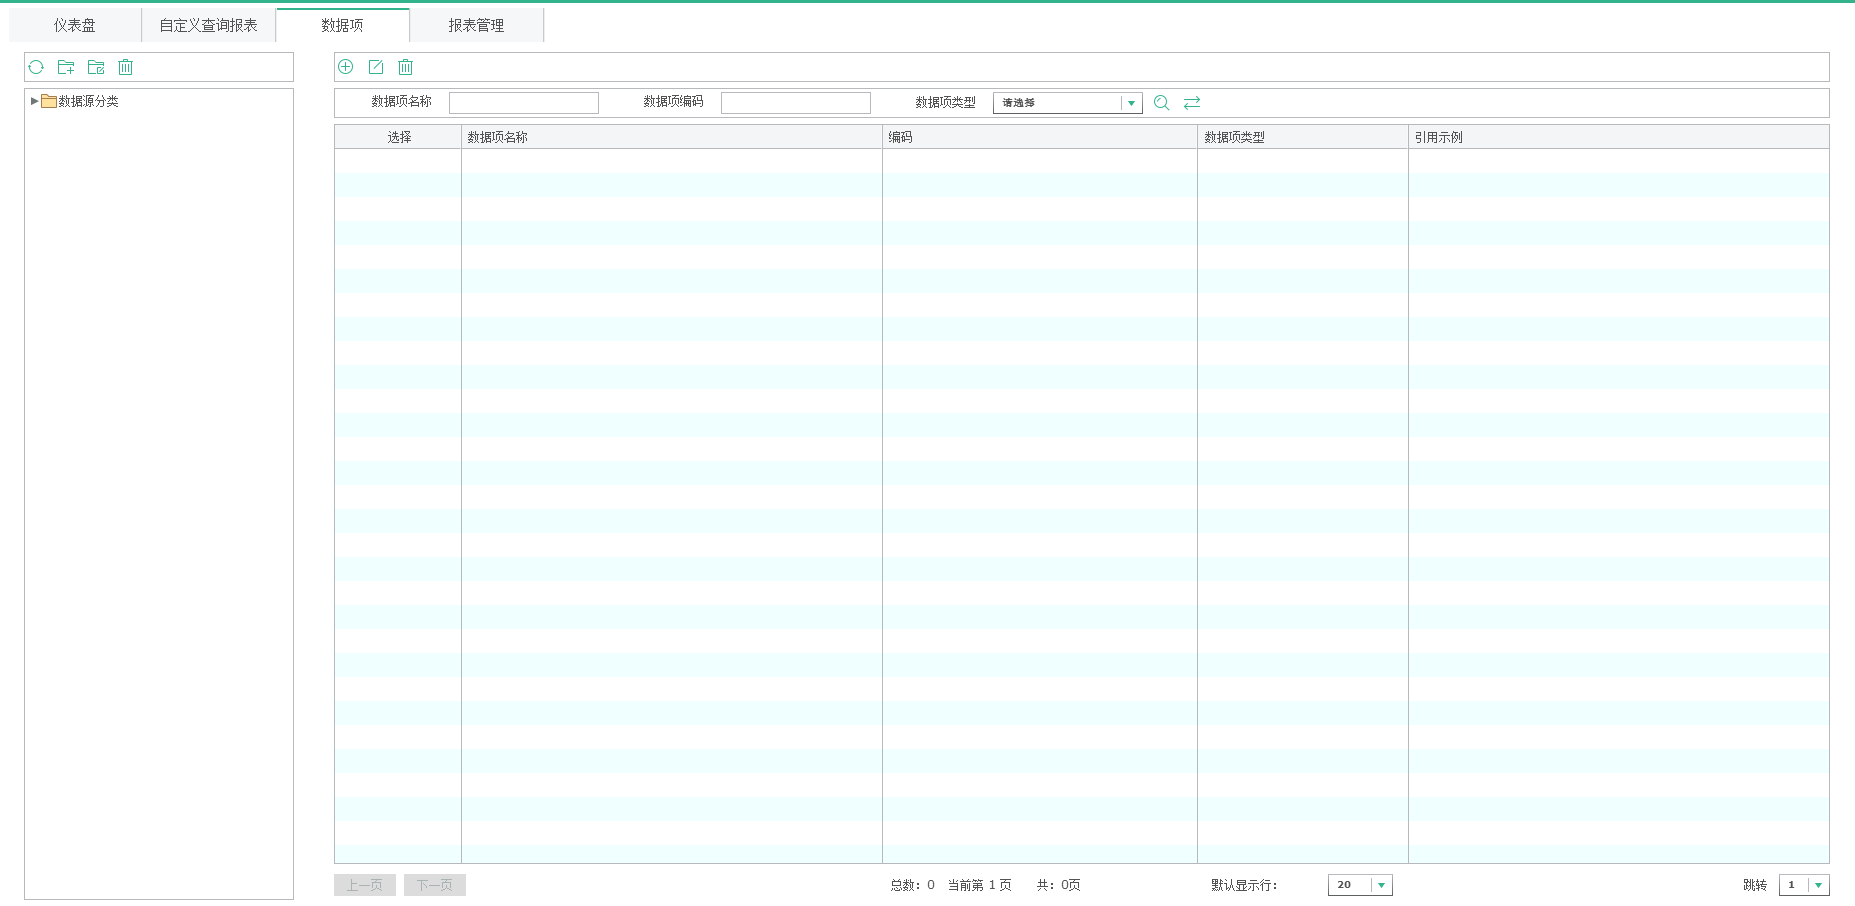The image size is (1855, 906).
Task: Click the 下一页 button
Action: 435,885
